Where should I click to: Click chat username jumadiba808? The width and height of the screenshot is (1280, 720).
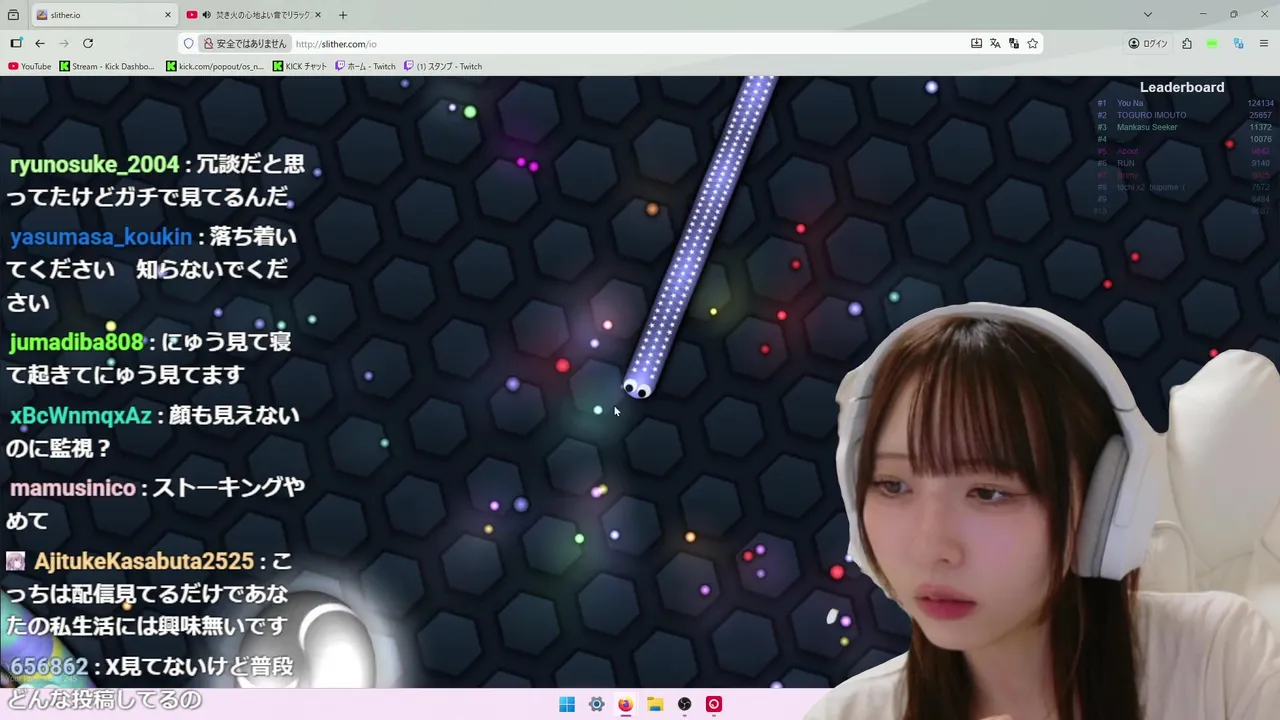76,342
